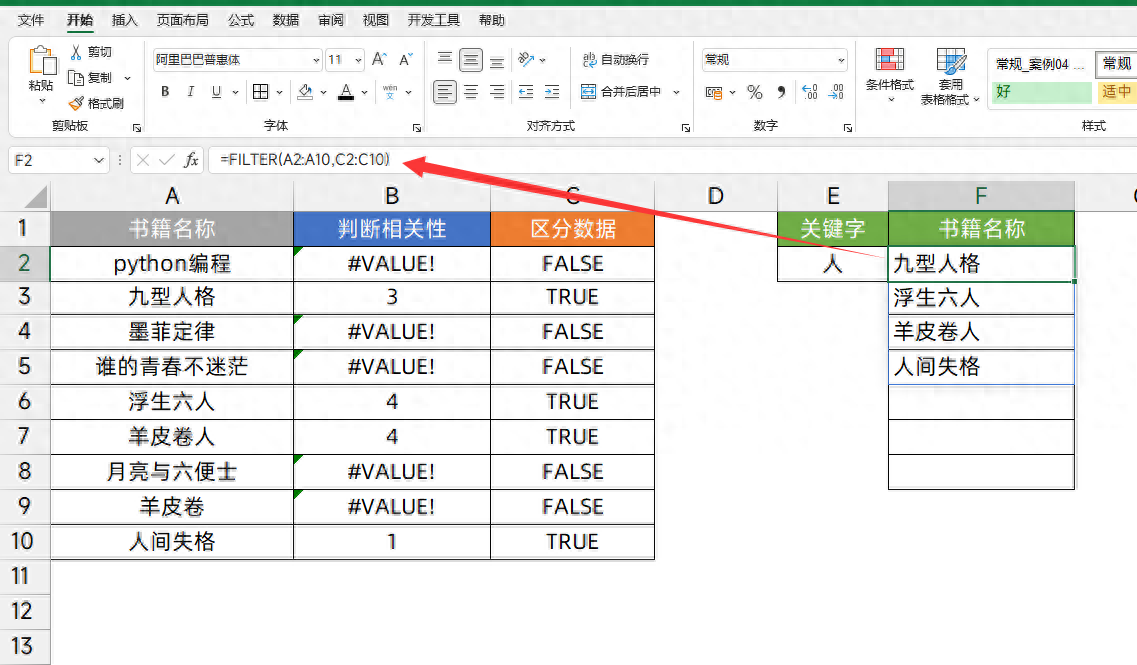Viewport: 1137px width, 665px height.
Task: Expand the Merge and Center dropdown arrow
Action: click(676, 92)
